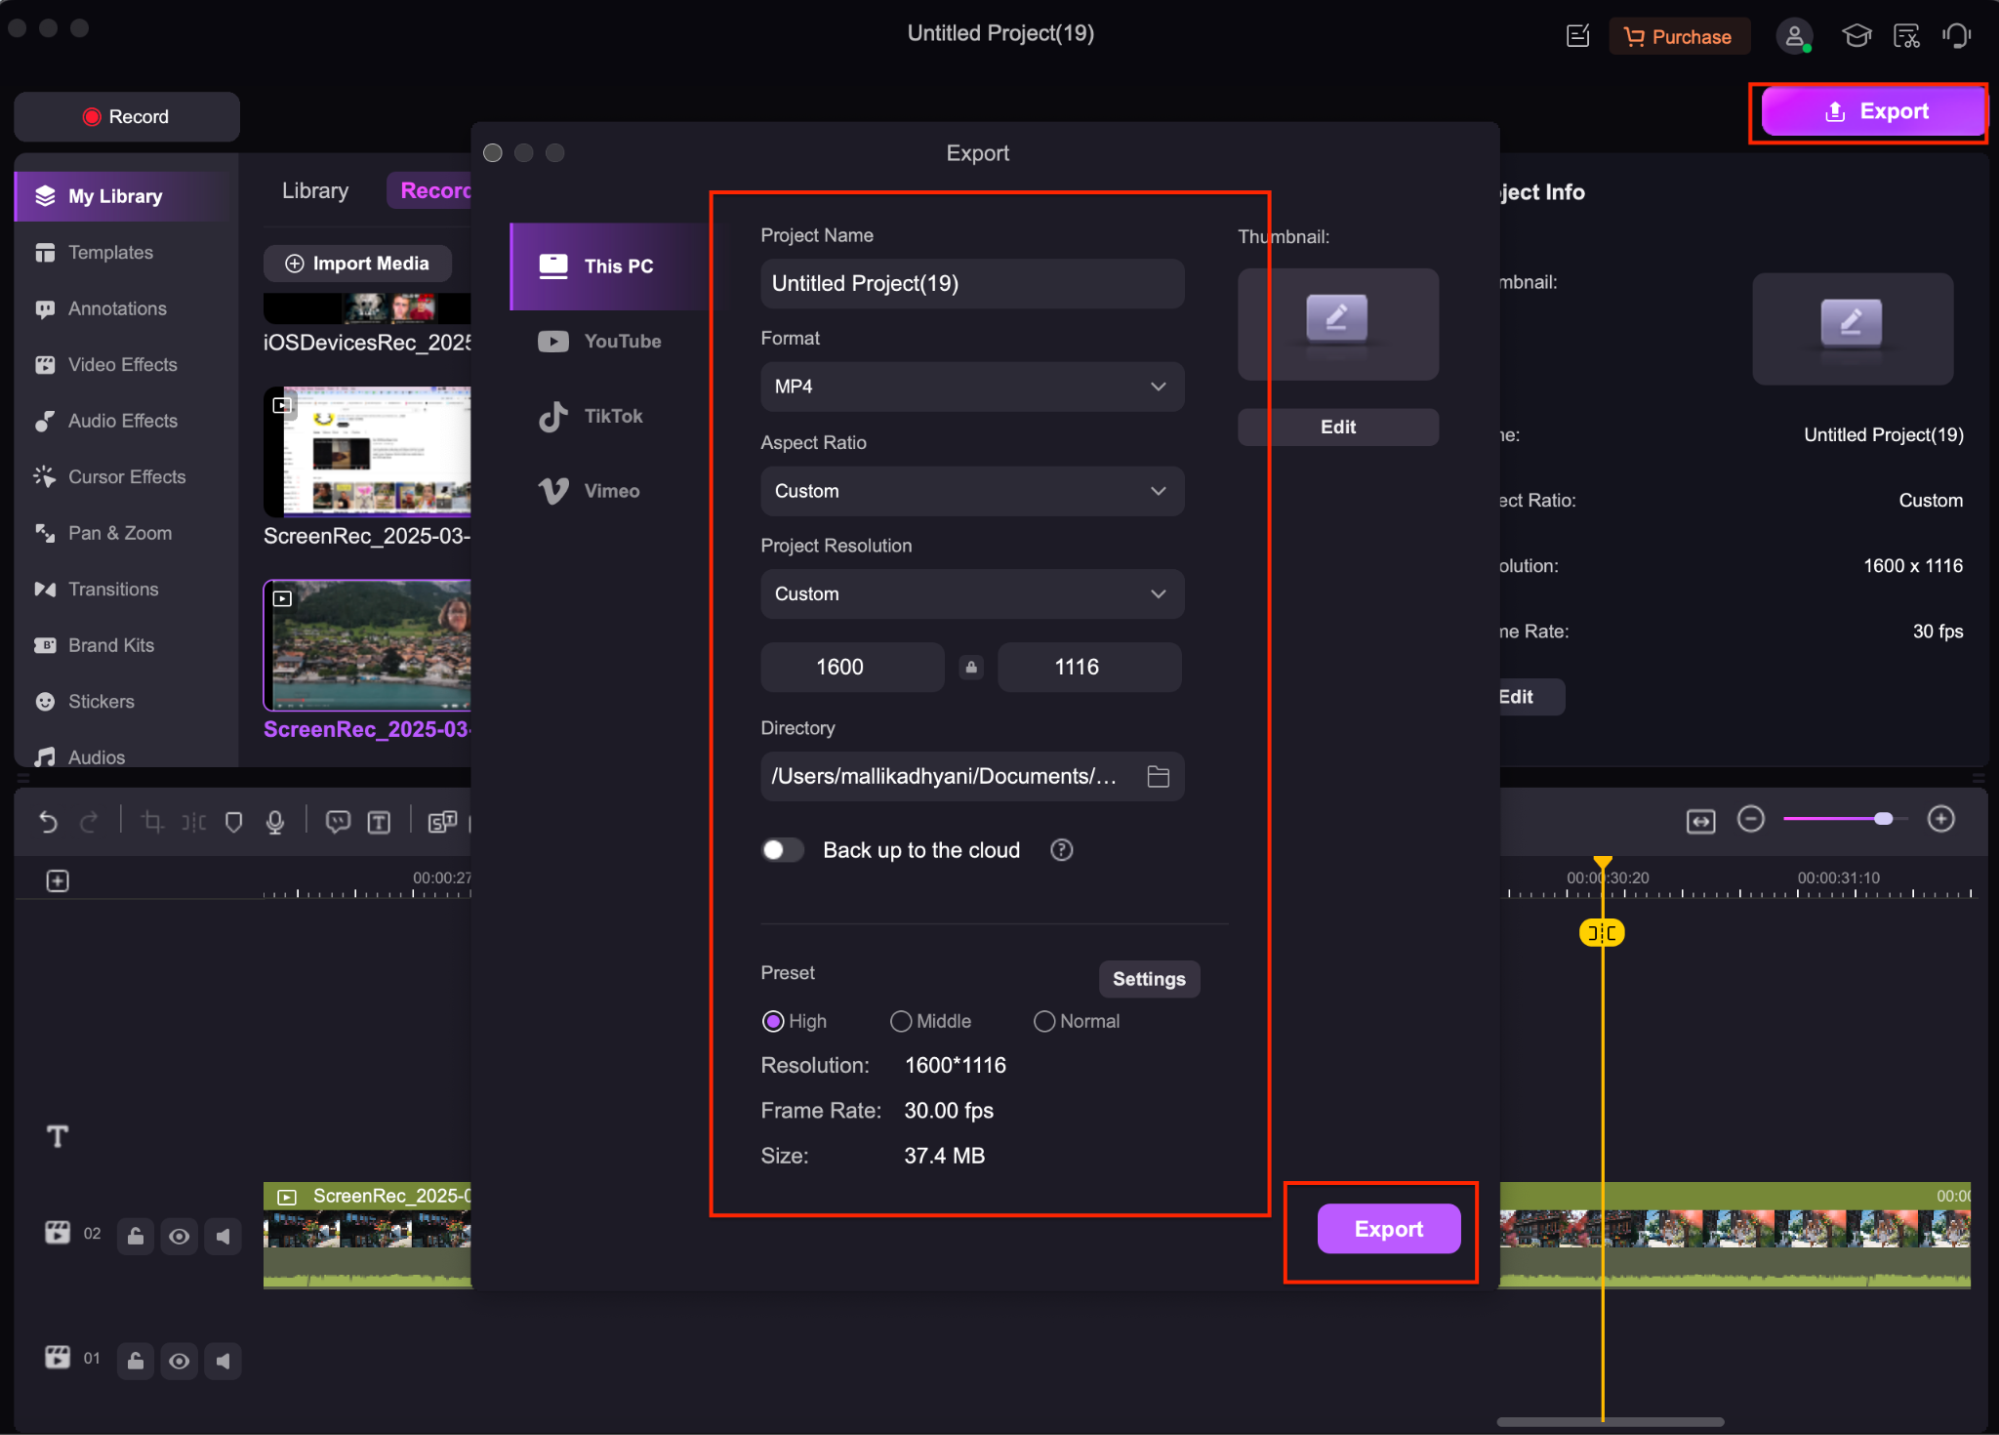Open the Aspect Ratio dropdown

(x=972, y=491)
